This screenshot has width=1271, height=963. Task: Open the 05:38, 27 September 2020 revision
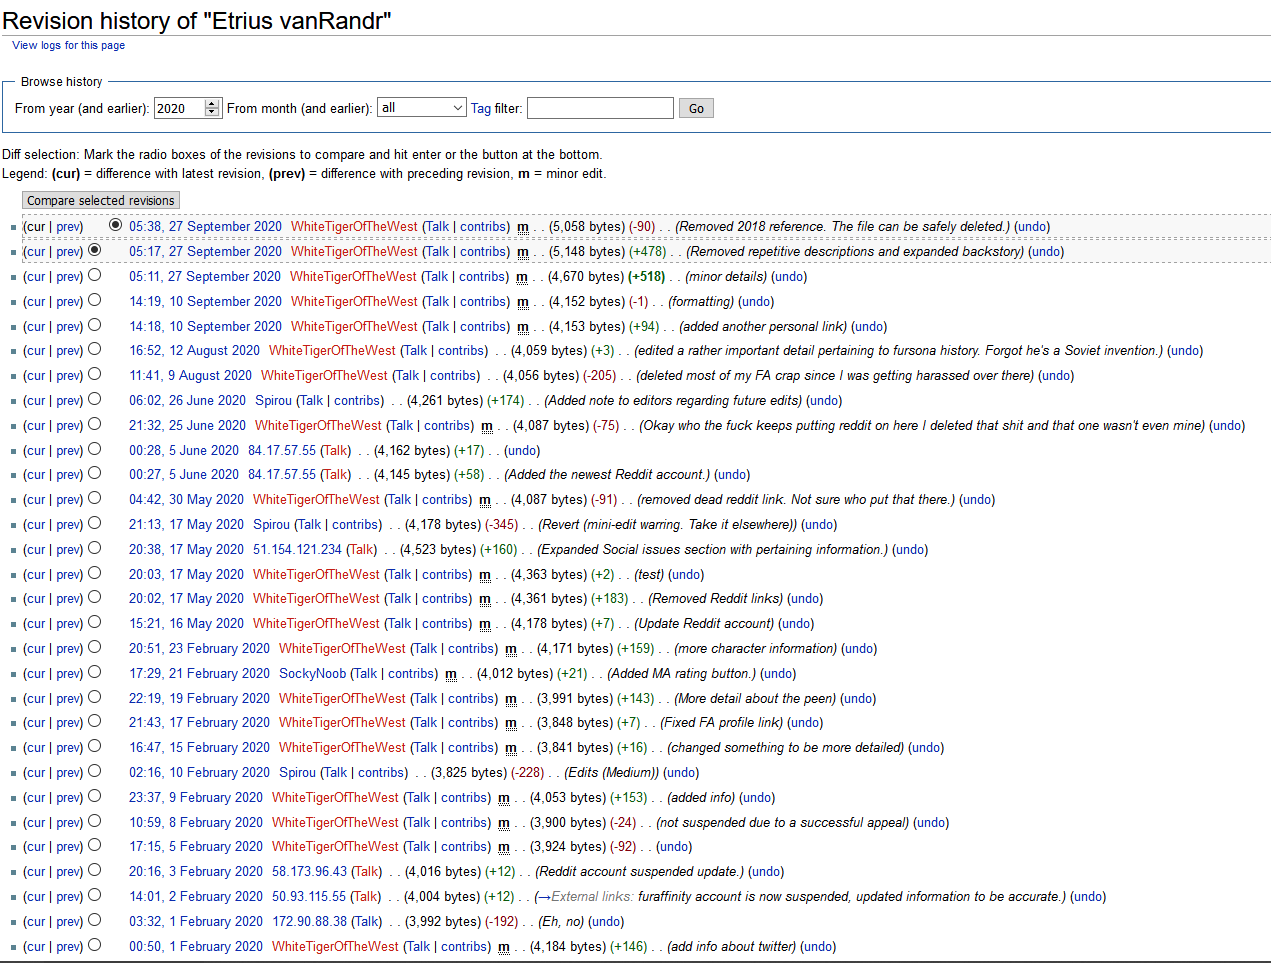click(x=205, y=227)
